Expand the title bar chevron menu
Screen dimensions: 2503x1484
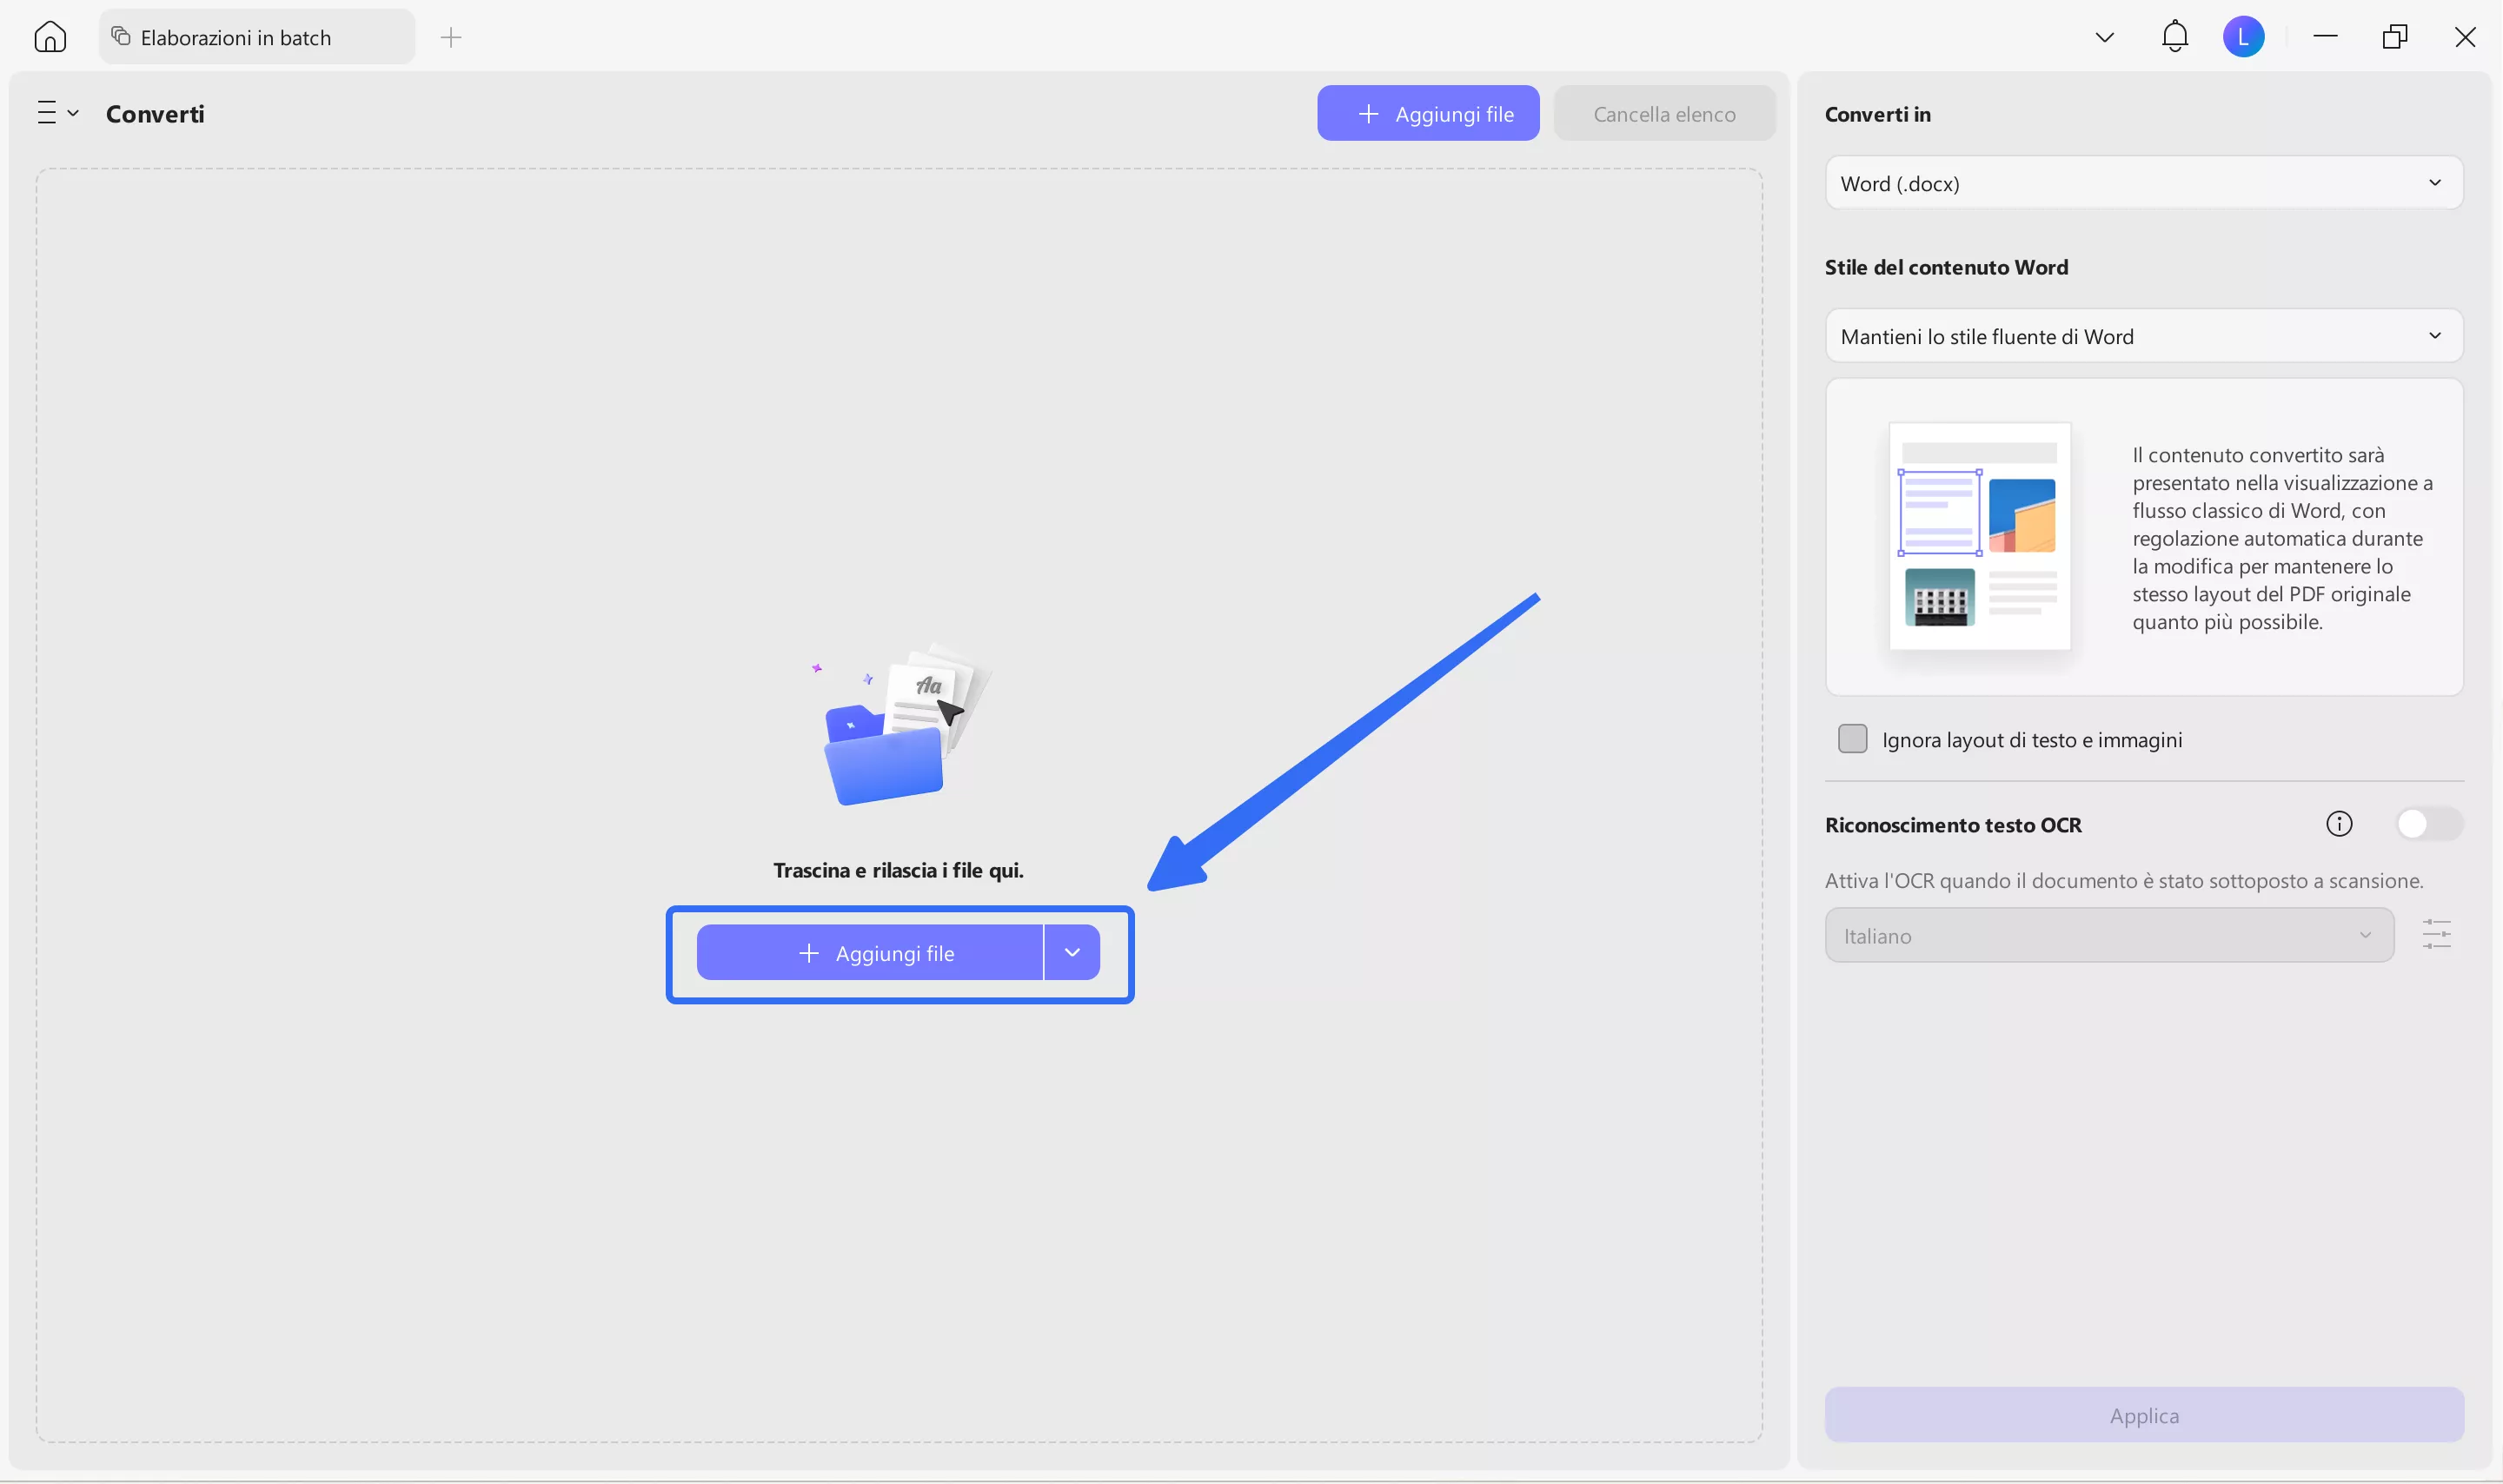pos(2104,38)
